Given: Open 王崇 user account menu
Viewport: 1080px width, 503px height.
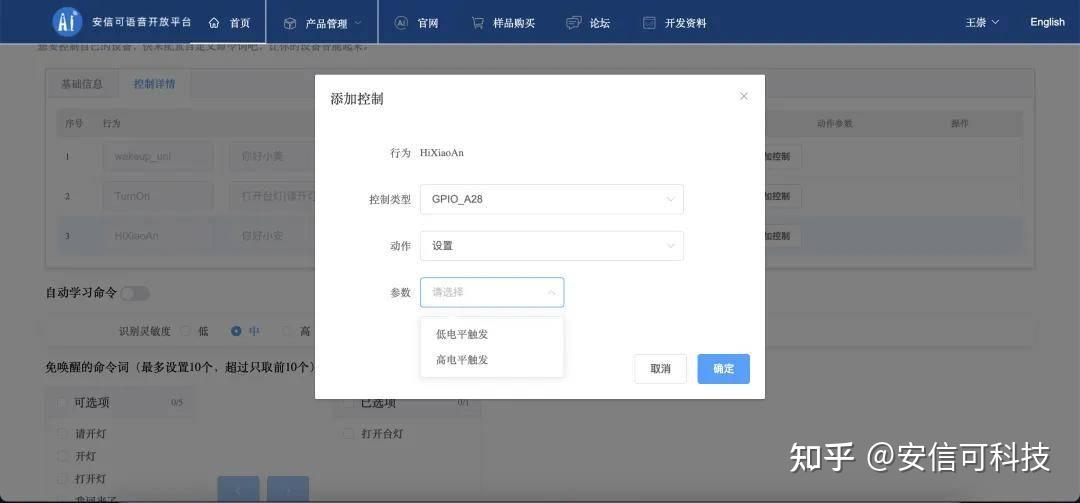Looking at the screenshot, I should pos(982,22).
